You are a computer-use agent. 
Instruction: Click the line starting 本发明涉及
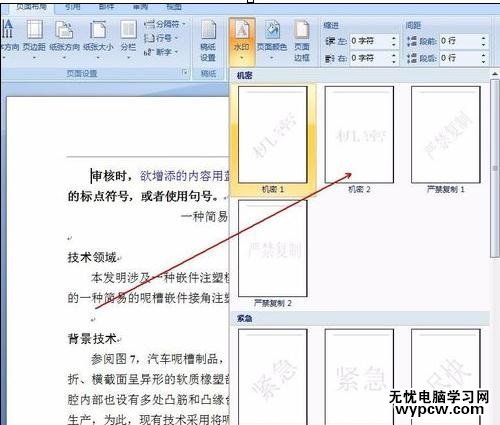pos(160,278)
